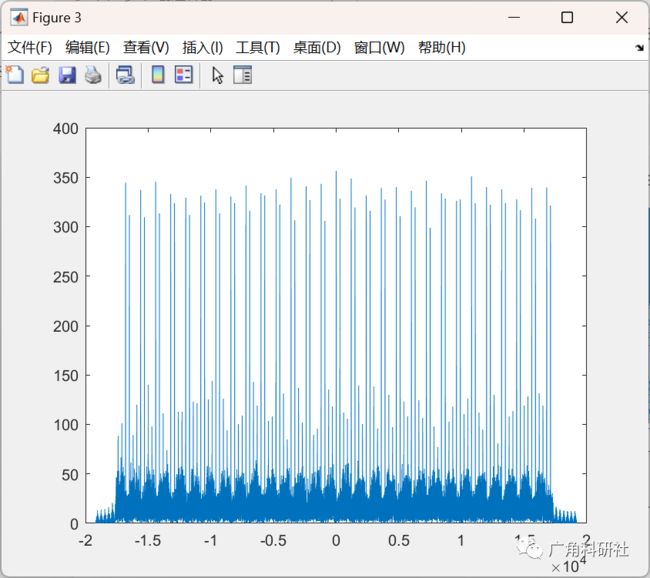
Task: Print the figure with the printer icon
Action: click(93, 75)
